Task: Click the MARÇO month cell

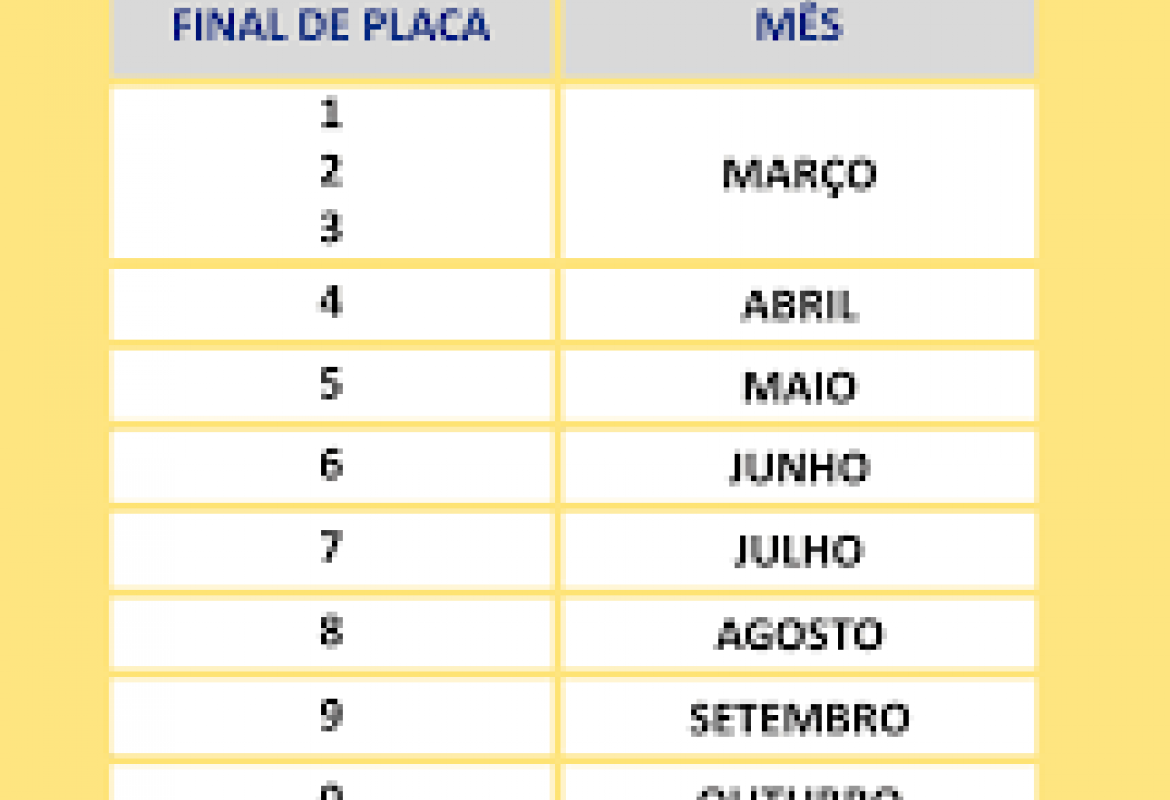Action: pos(799,174)
